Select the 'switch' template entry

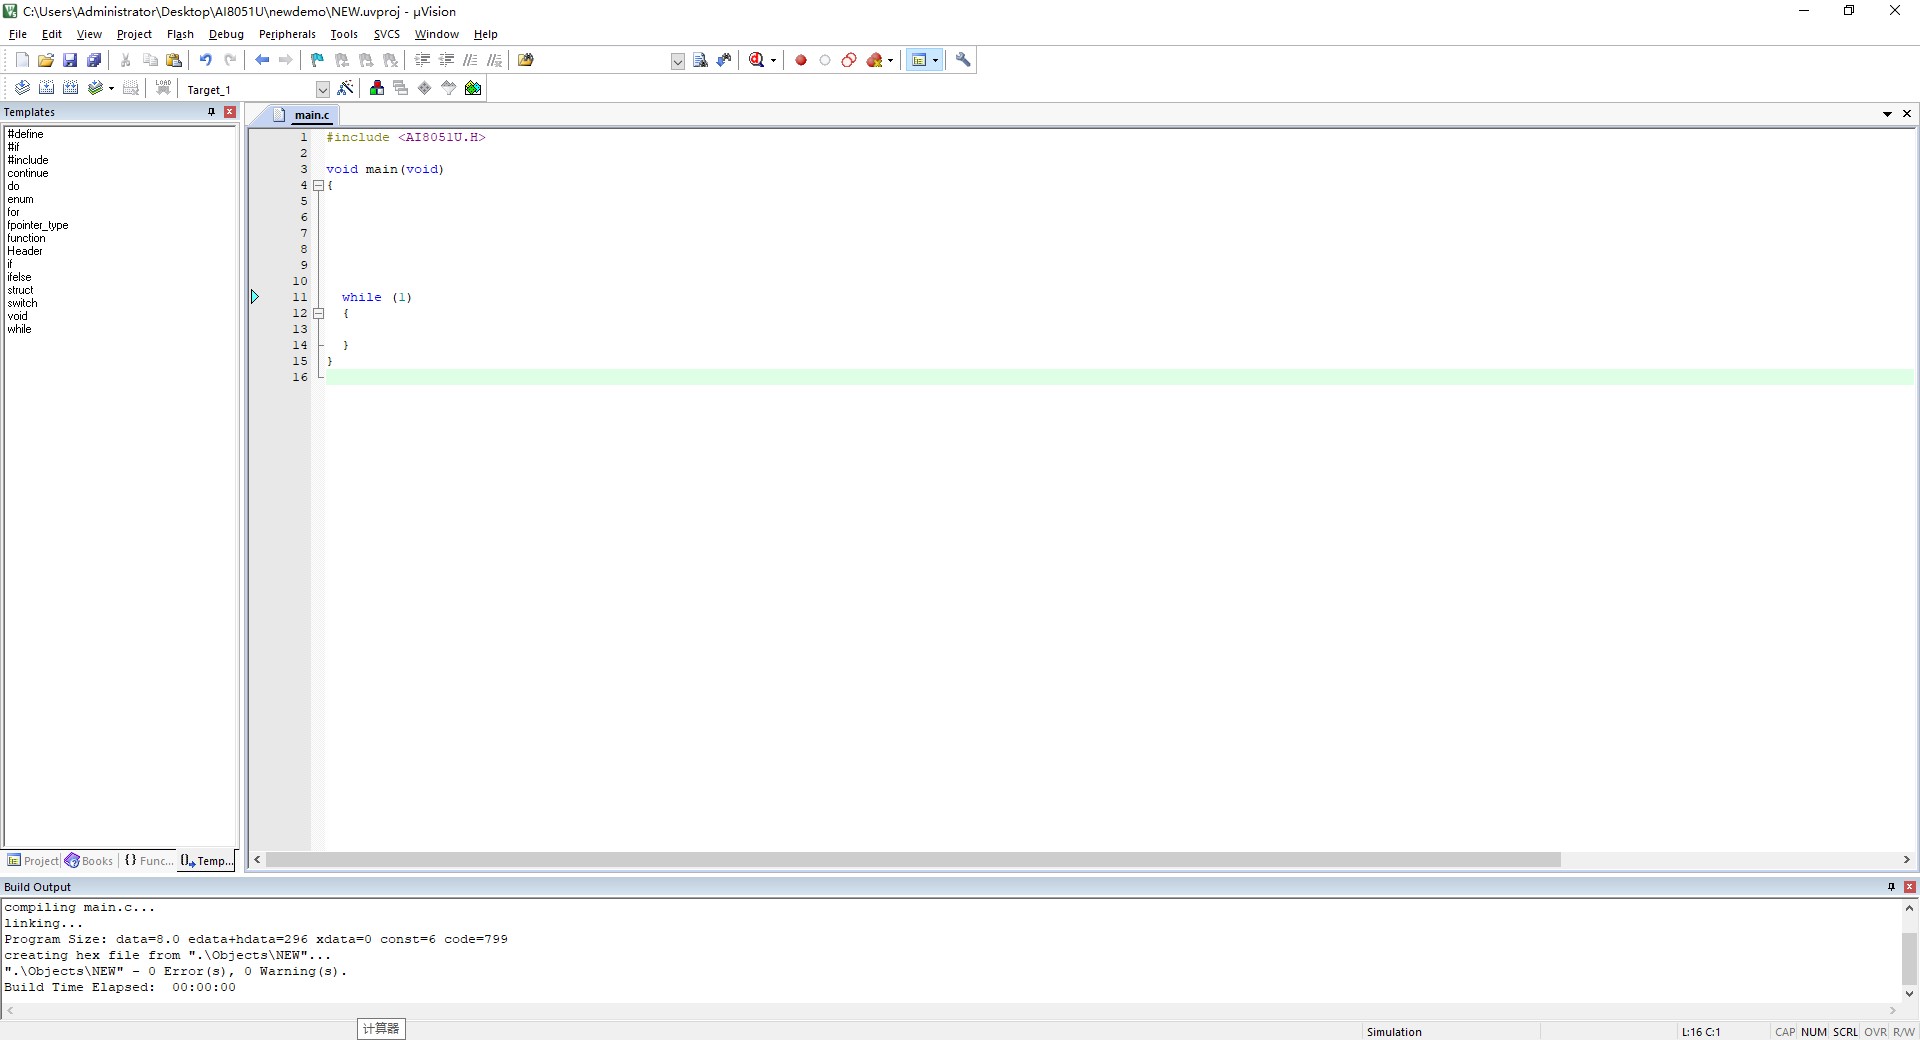click(22, 303)
